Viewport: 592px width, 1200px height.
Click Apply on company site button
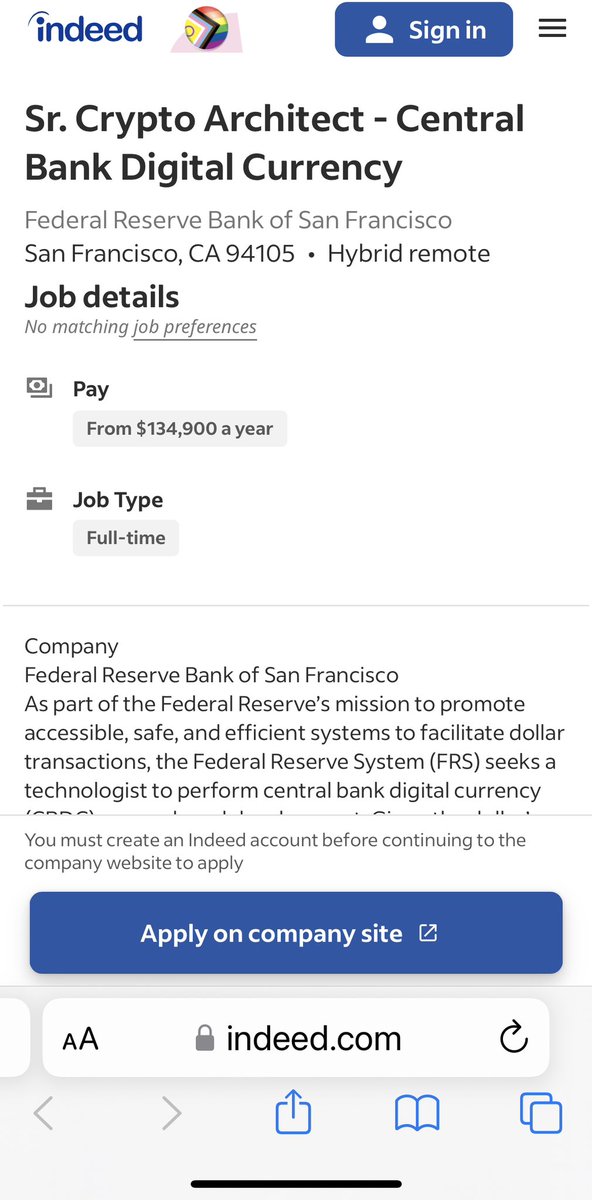click(296, 933)
